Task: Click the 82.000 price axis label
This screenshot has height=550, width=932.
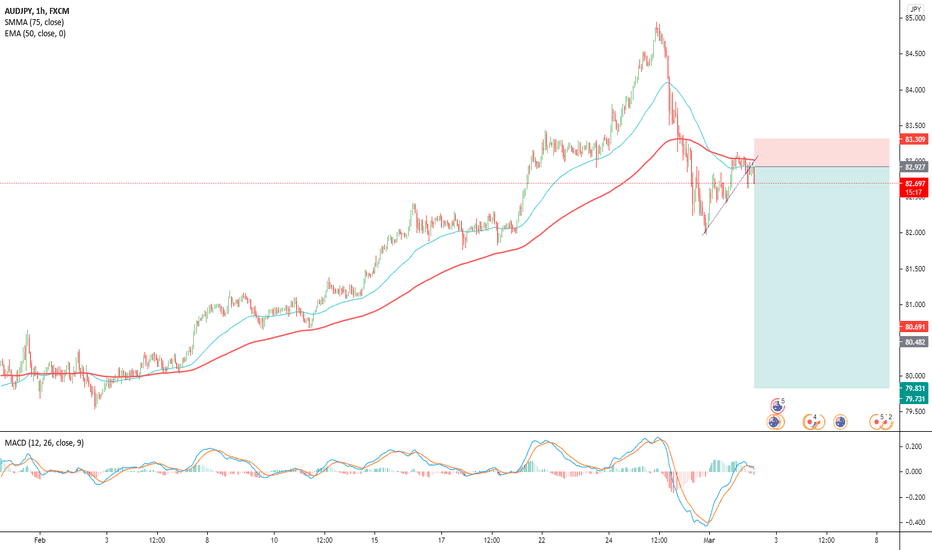Action: pyautogui.click(x=915, y=232)
